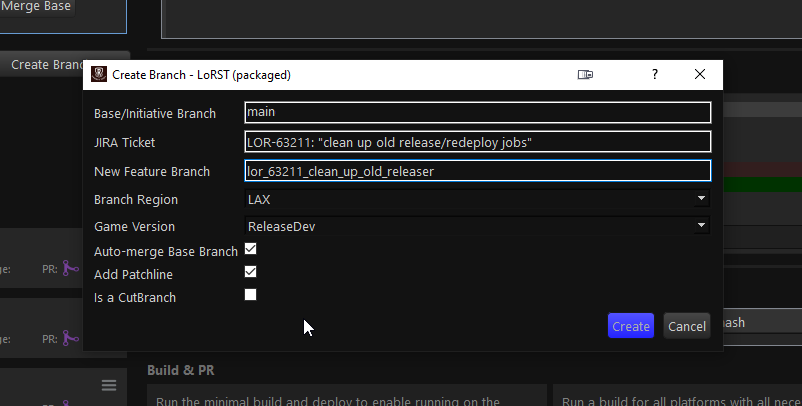802x406 pixels.
Task: Open the Game Version dropdown arrow
Action: tap(702, 226)
